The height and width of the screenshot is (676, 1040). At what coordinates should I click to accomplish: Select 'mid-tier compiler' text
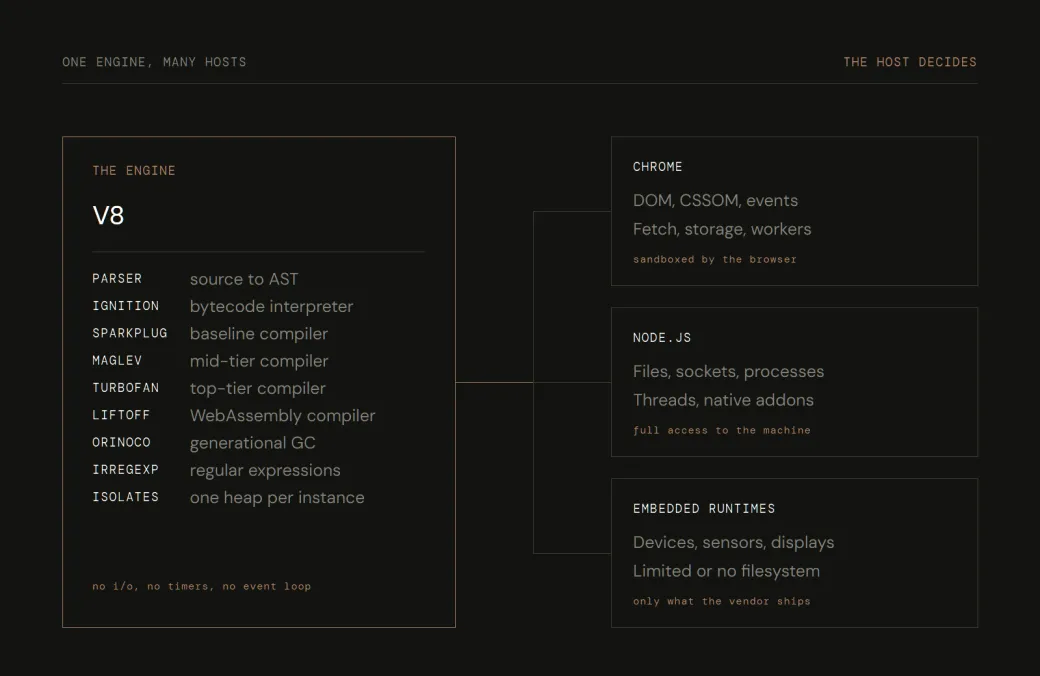pyautogui.click(x=259, y=361)
